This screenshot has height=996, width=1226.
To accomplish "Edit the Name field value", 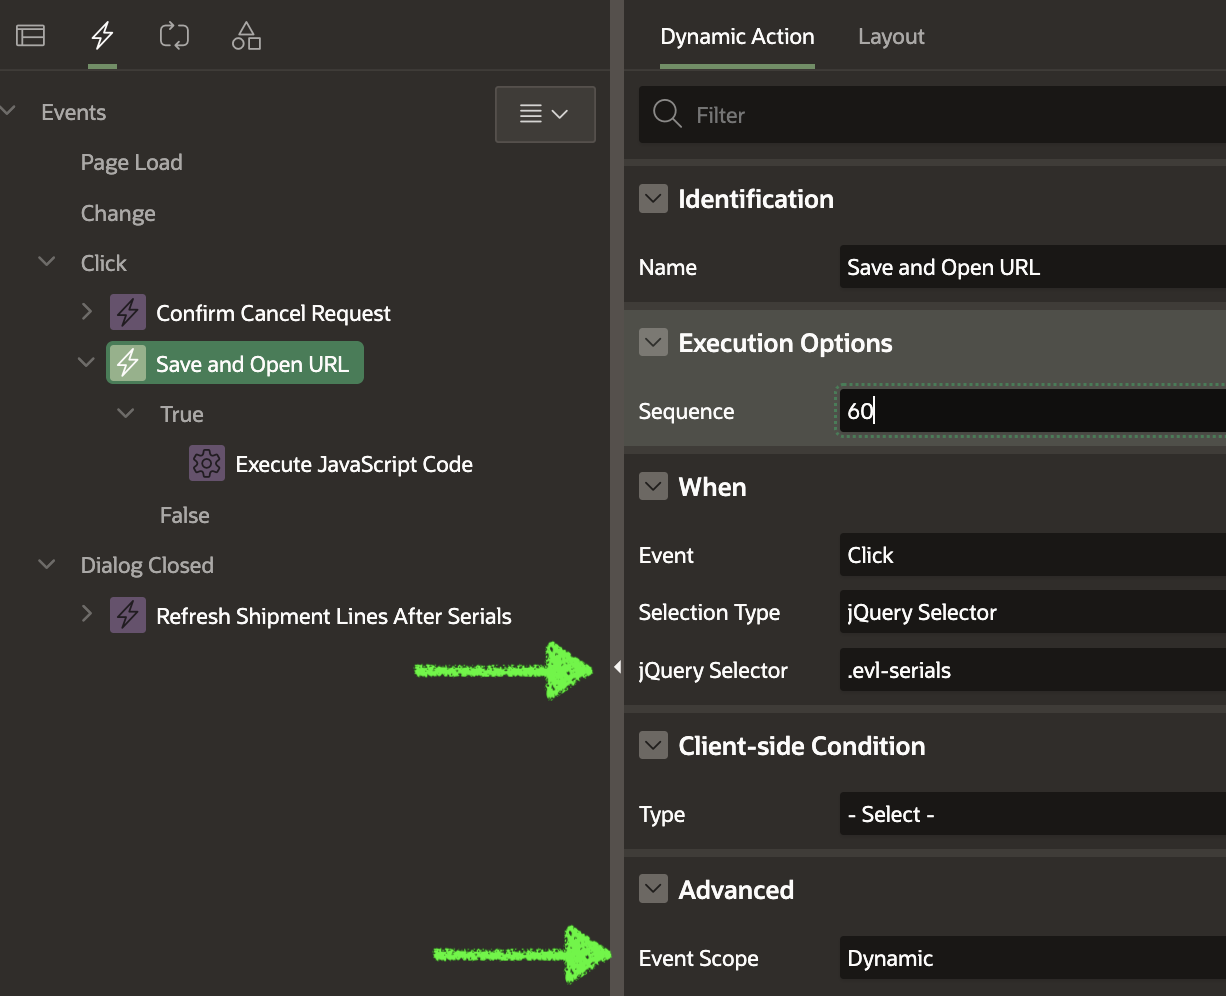I will 1033,267.
